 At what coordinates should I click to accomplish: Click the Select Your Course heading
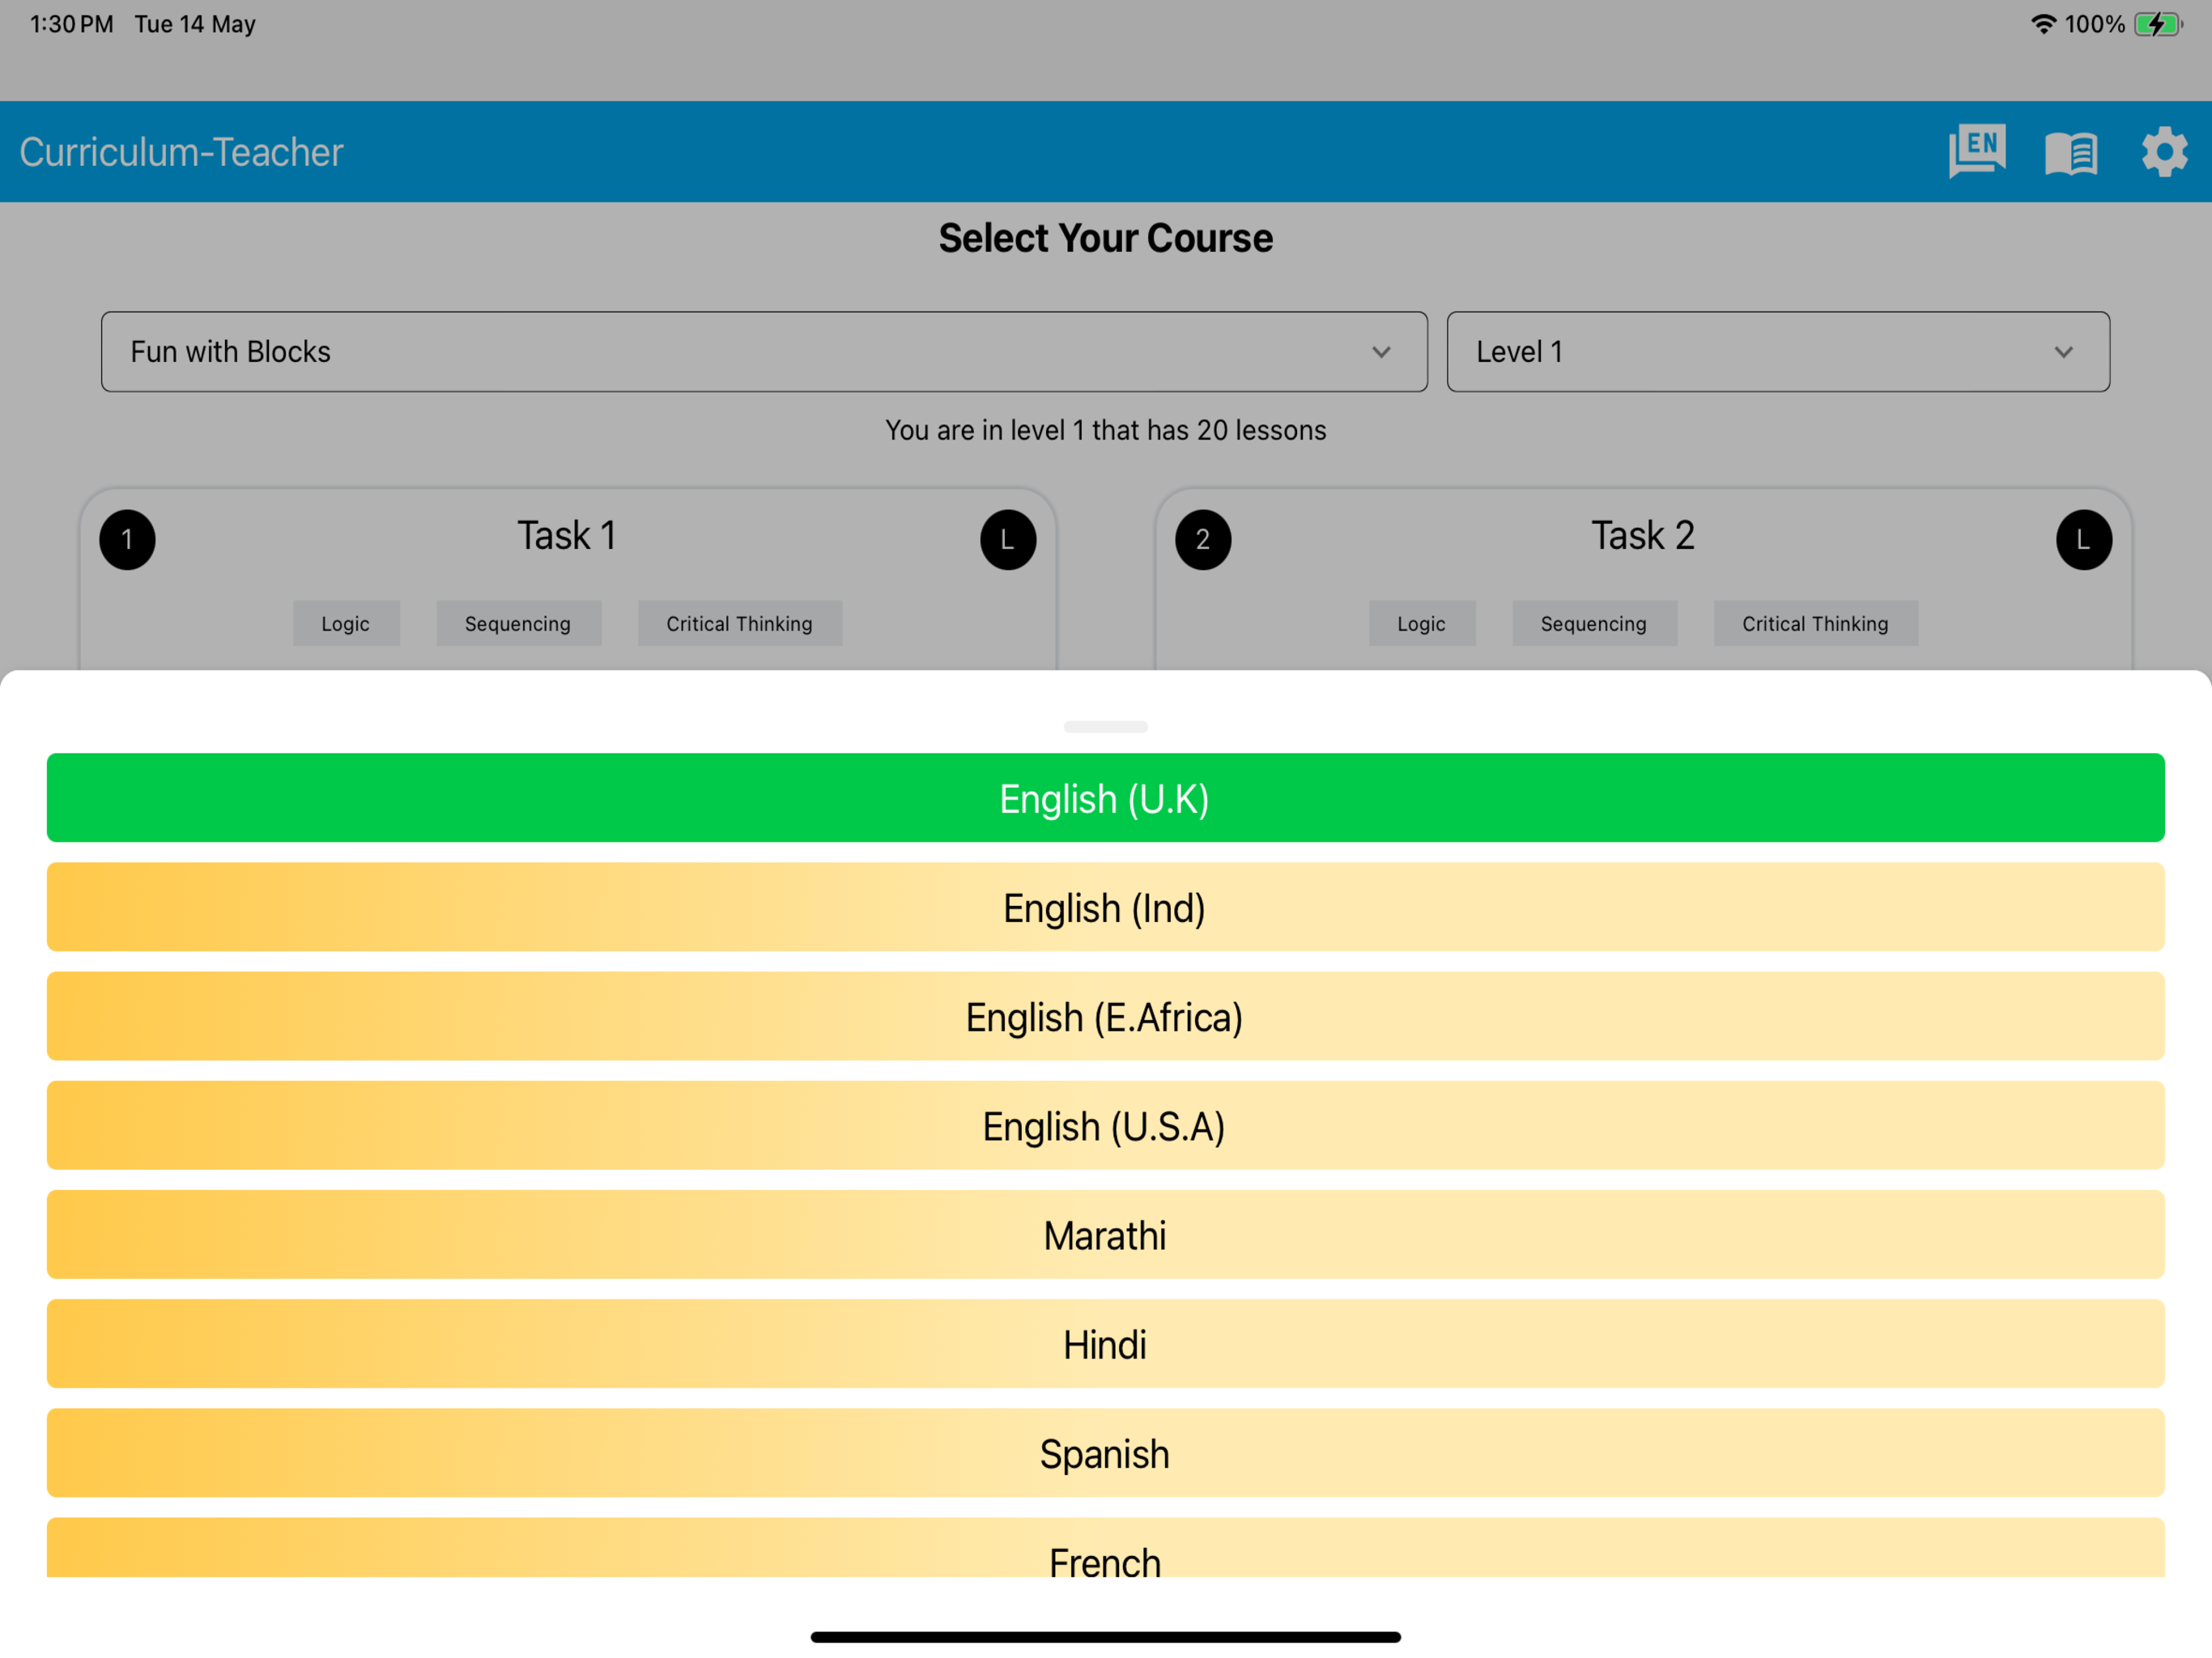1106,238
